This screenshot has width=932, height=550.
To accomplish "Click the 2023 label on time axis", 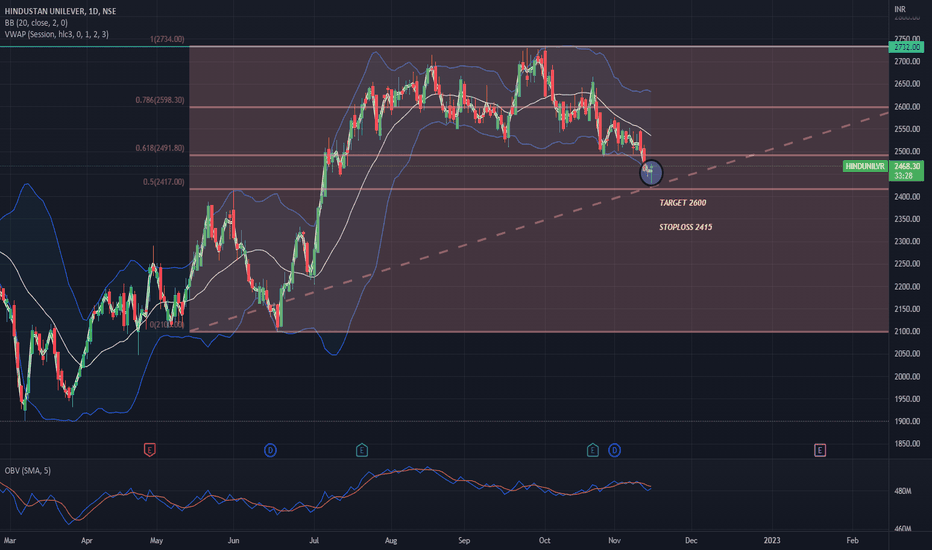I will click(772, 540).
